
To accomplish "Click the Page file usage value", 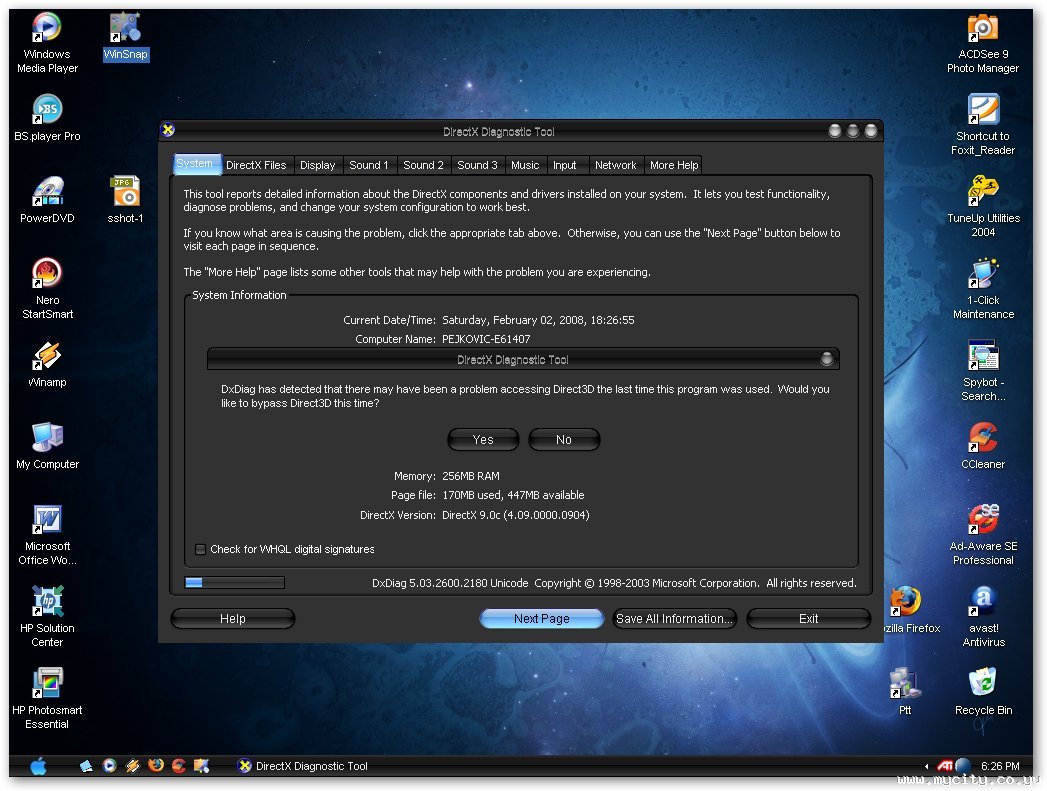I will click(513, 495).
